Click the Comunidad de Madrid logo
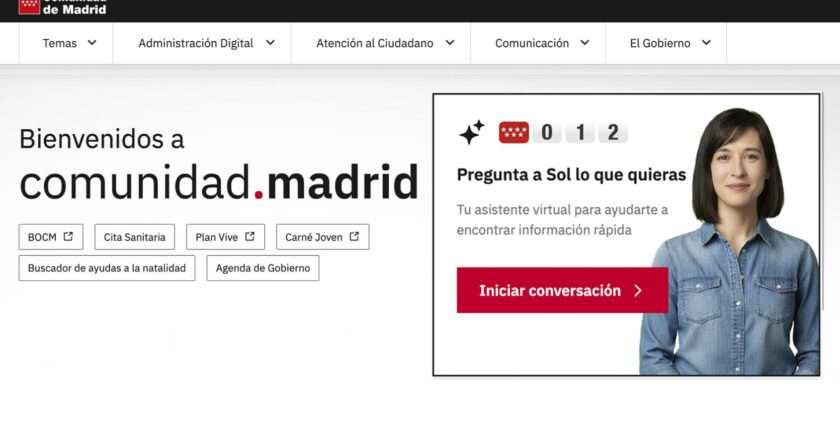 coord(62,7)
